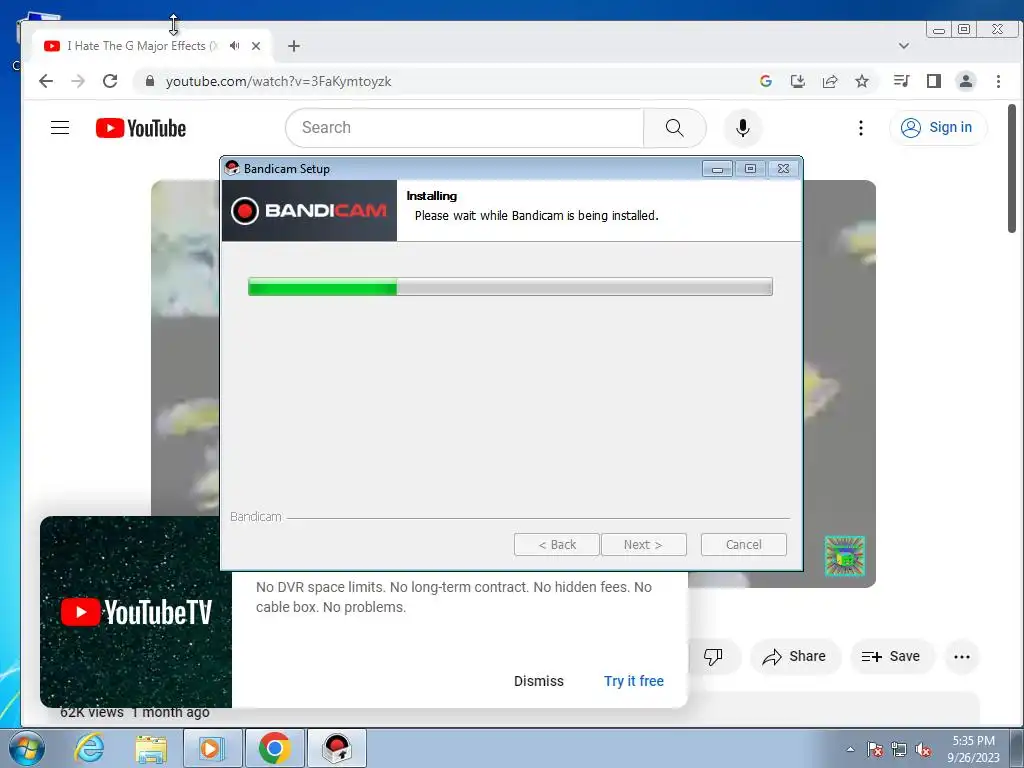The height and width of the screenshot is (768, 1024).
Task: Focus the YouTube Search field
Action: [x=464, y=127]
